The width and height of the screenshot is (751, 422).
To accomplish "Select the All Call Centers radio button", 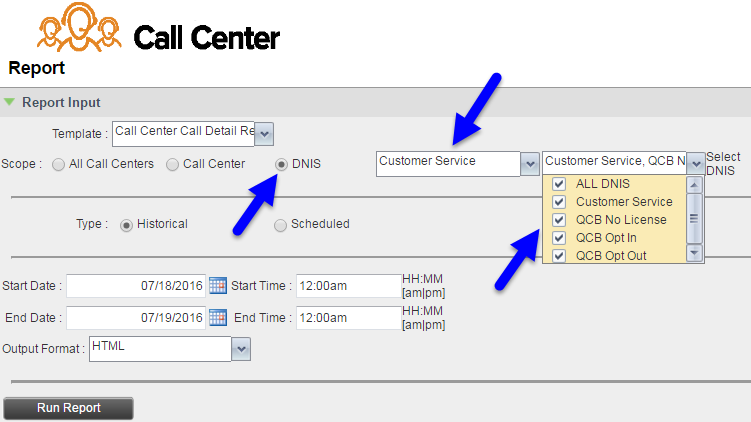I will tap(59, 164).
